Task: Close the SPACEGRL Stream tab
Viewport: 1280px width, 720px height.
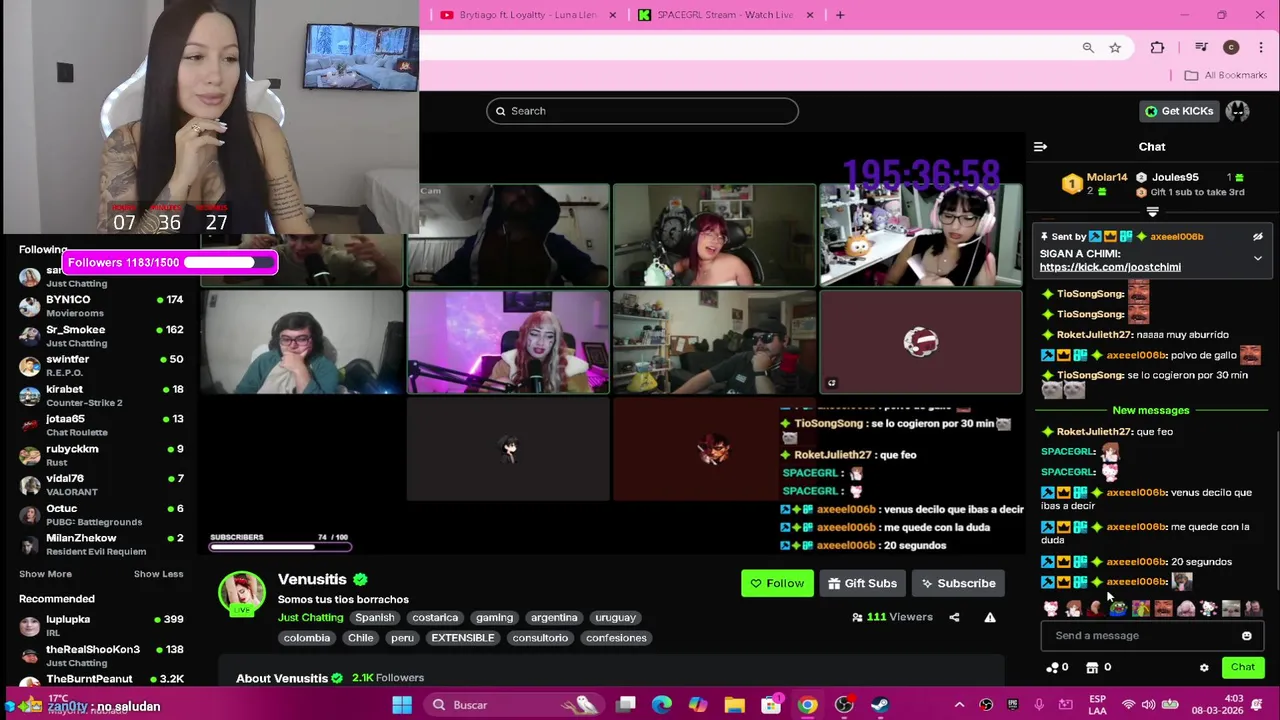Action: click(x=810, y=15)
